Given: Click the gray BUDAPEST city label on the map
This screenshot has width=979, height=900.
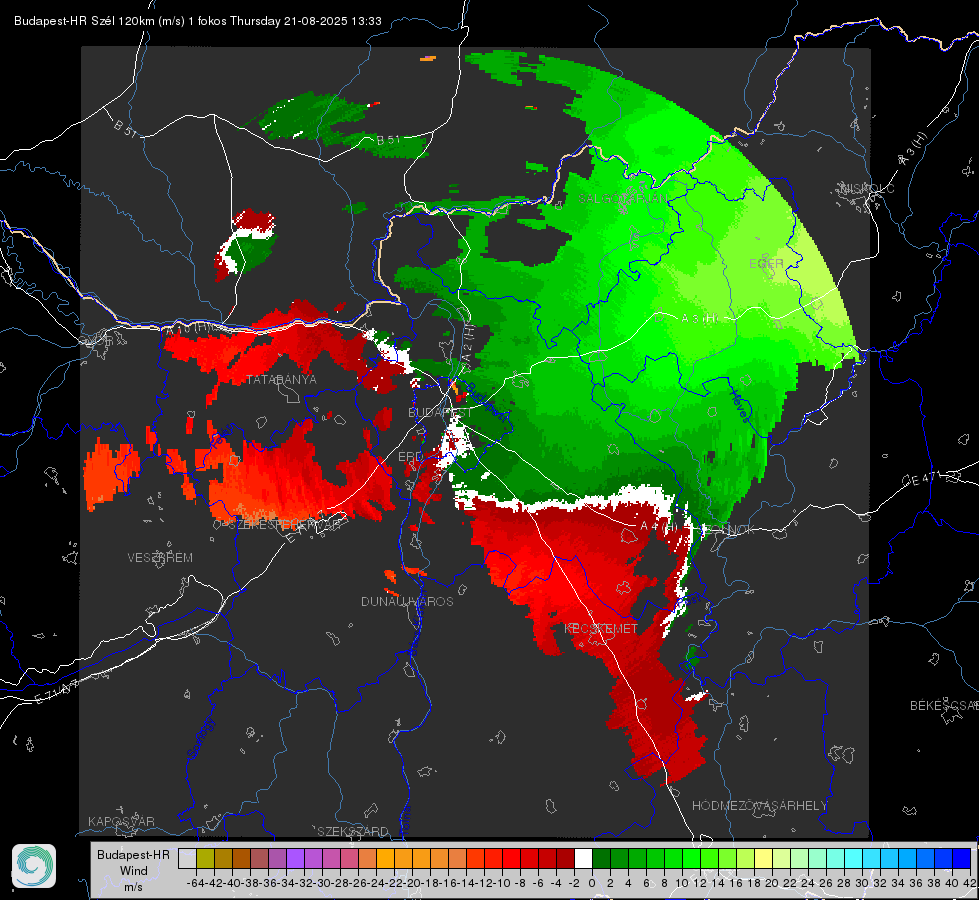Looking at the screenshot, I should tap(440, 412).
